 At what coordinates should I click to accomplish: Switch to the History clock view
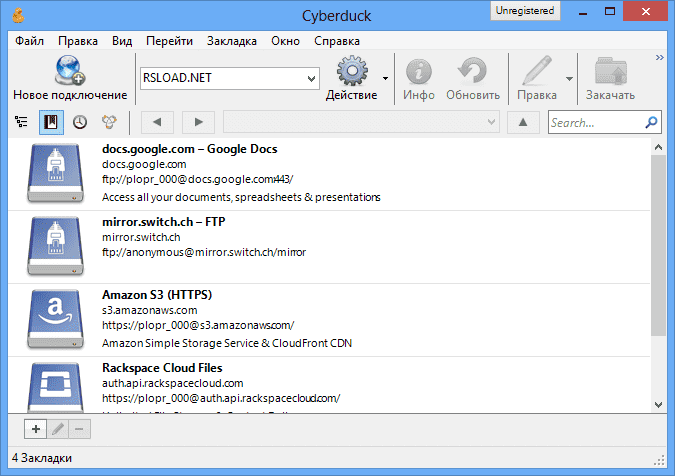pyautogui.click(x=79, y=122)
